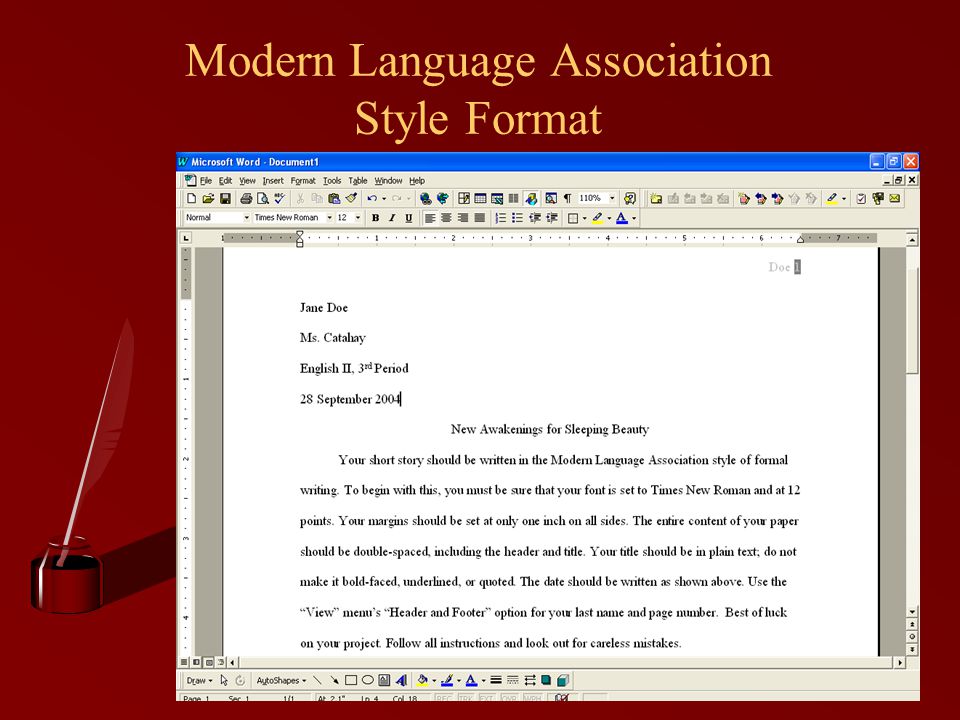Save the document with floppy icon

point(225,198)
